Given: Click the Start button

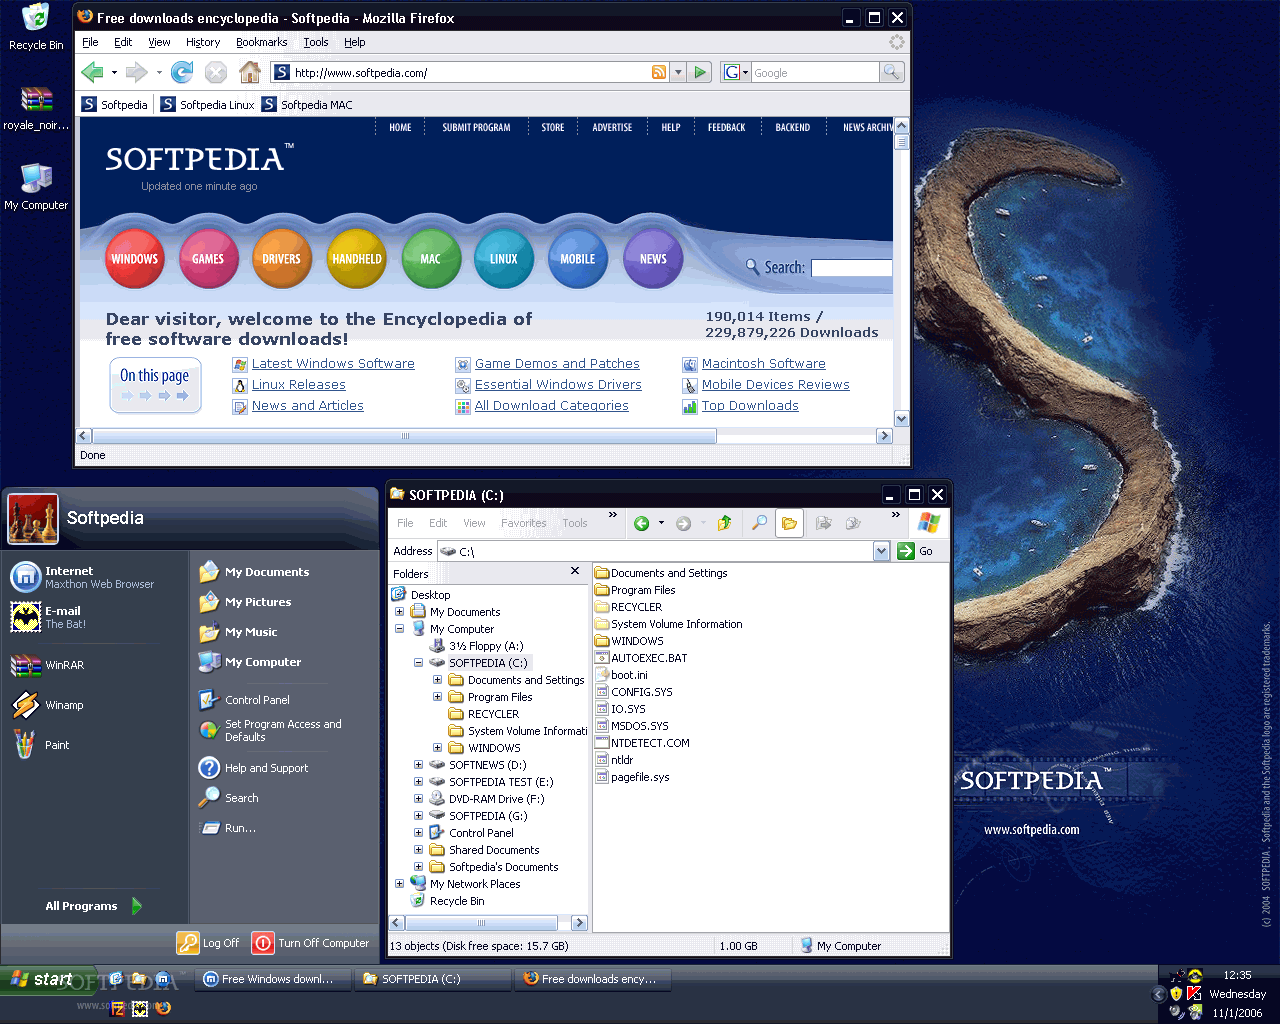Looking at the screenshot, I should (x=46, y=979).
